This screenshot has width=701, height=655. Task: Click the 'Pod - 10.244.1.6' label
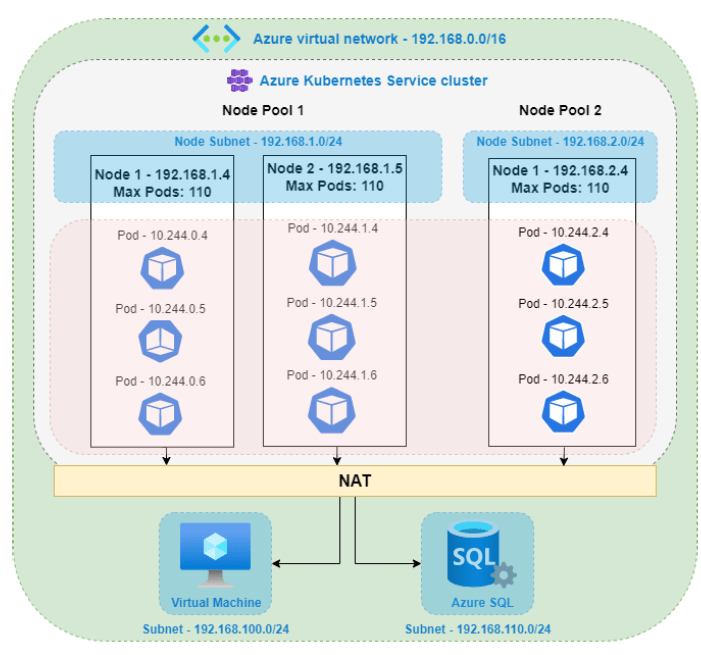point(332,375)
